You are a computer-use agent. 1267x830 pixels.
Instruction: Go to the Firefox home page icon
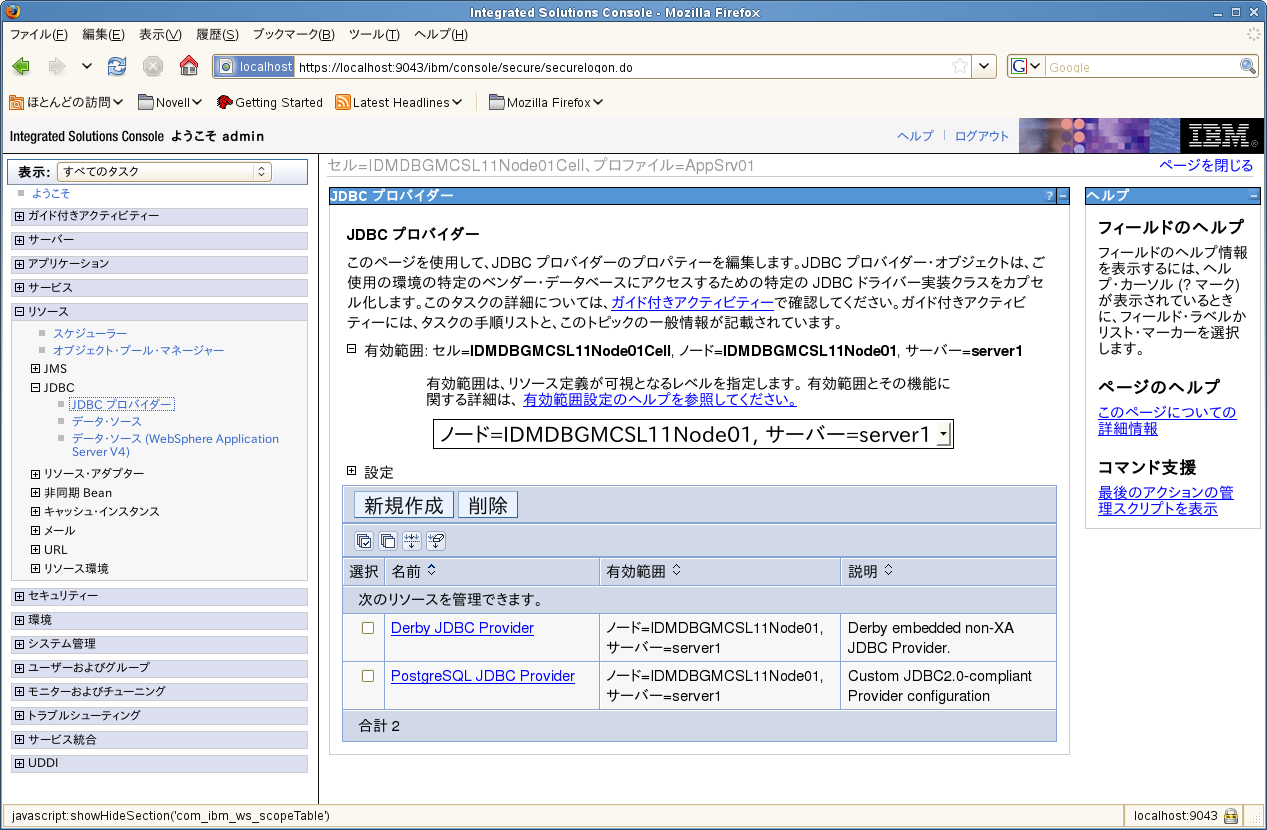pyautogui.click(x=188, y=66)
